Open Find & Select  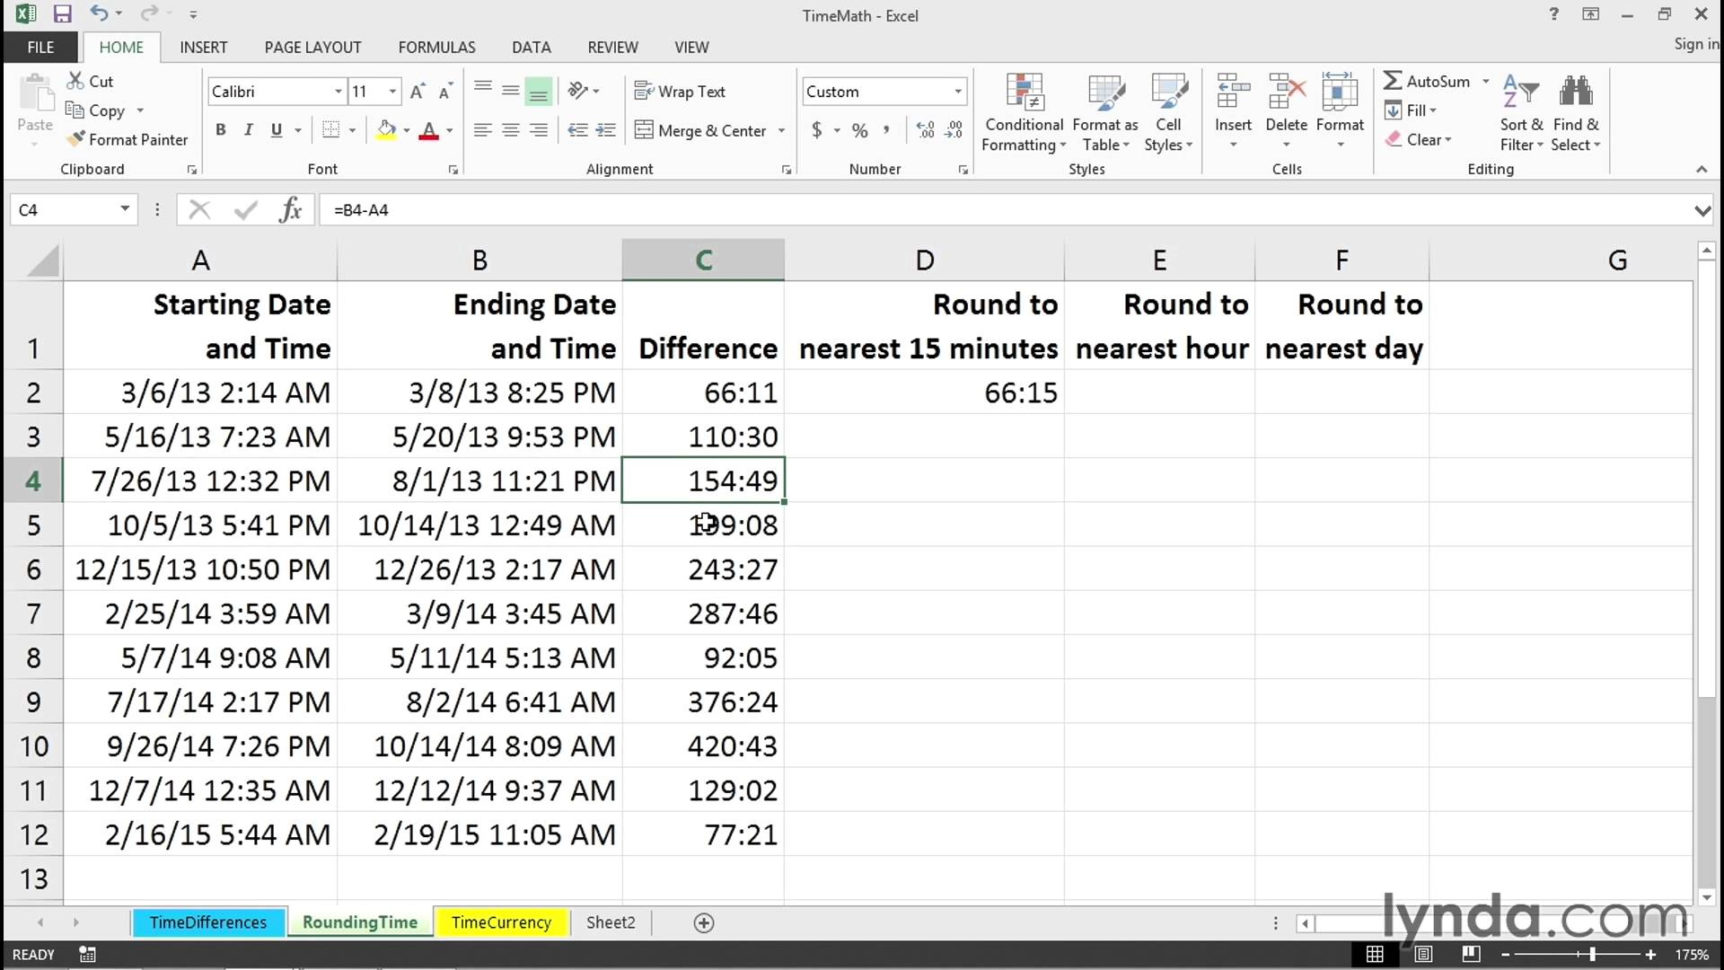pyautogui.click(x=1575, y=112)
